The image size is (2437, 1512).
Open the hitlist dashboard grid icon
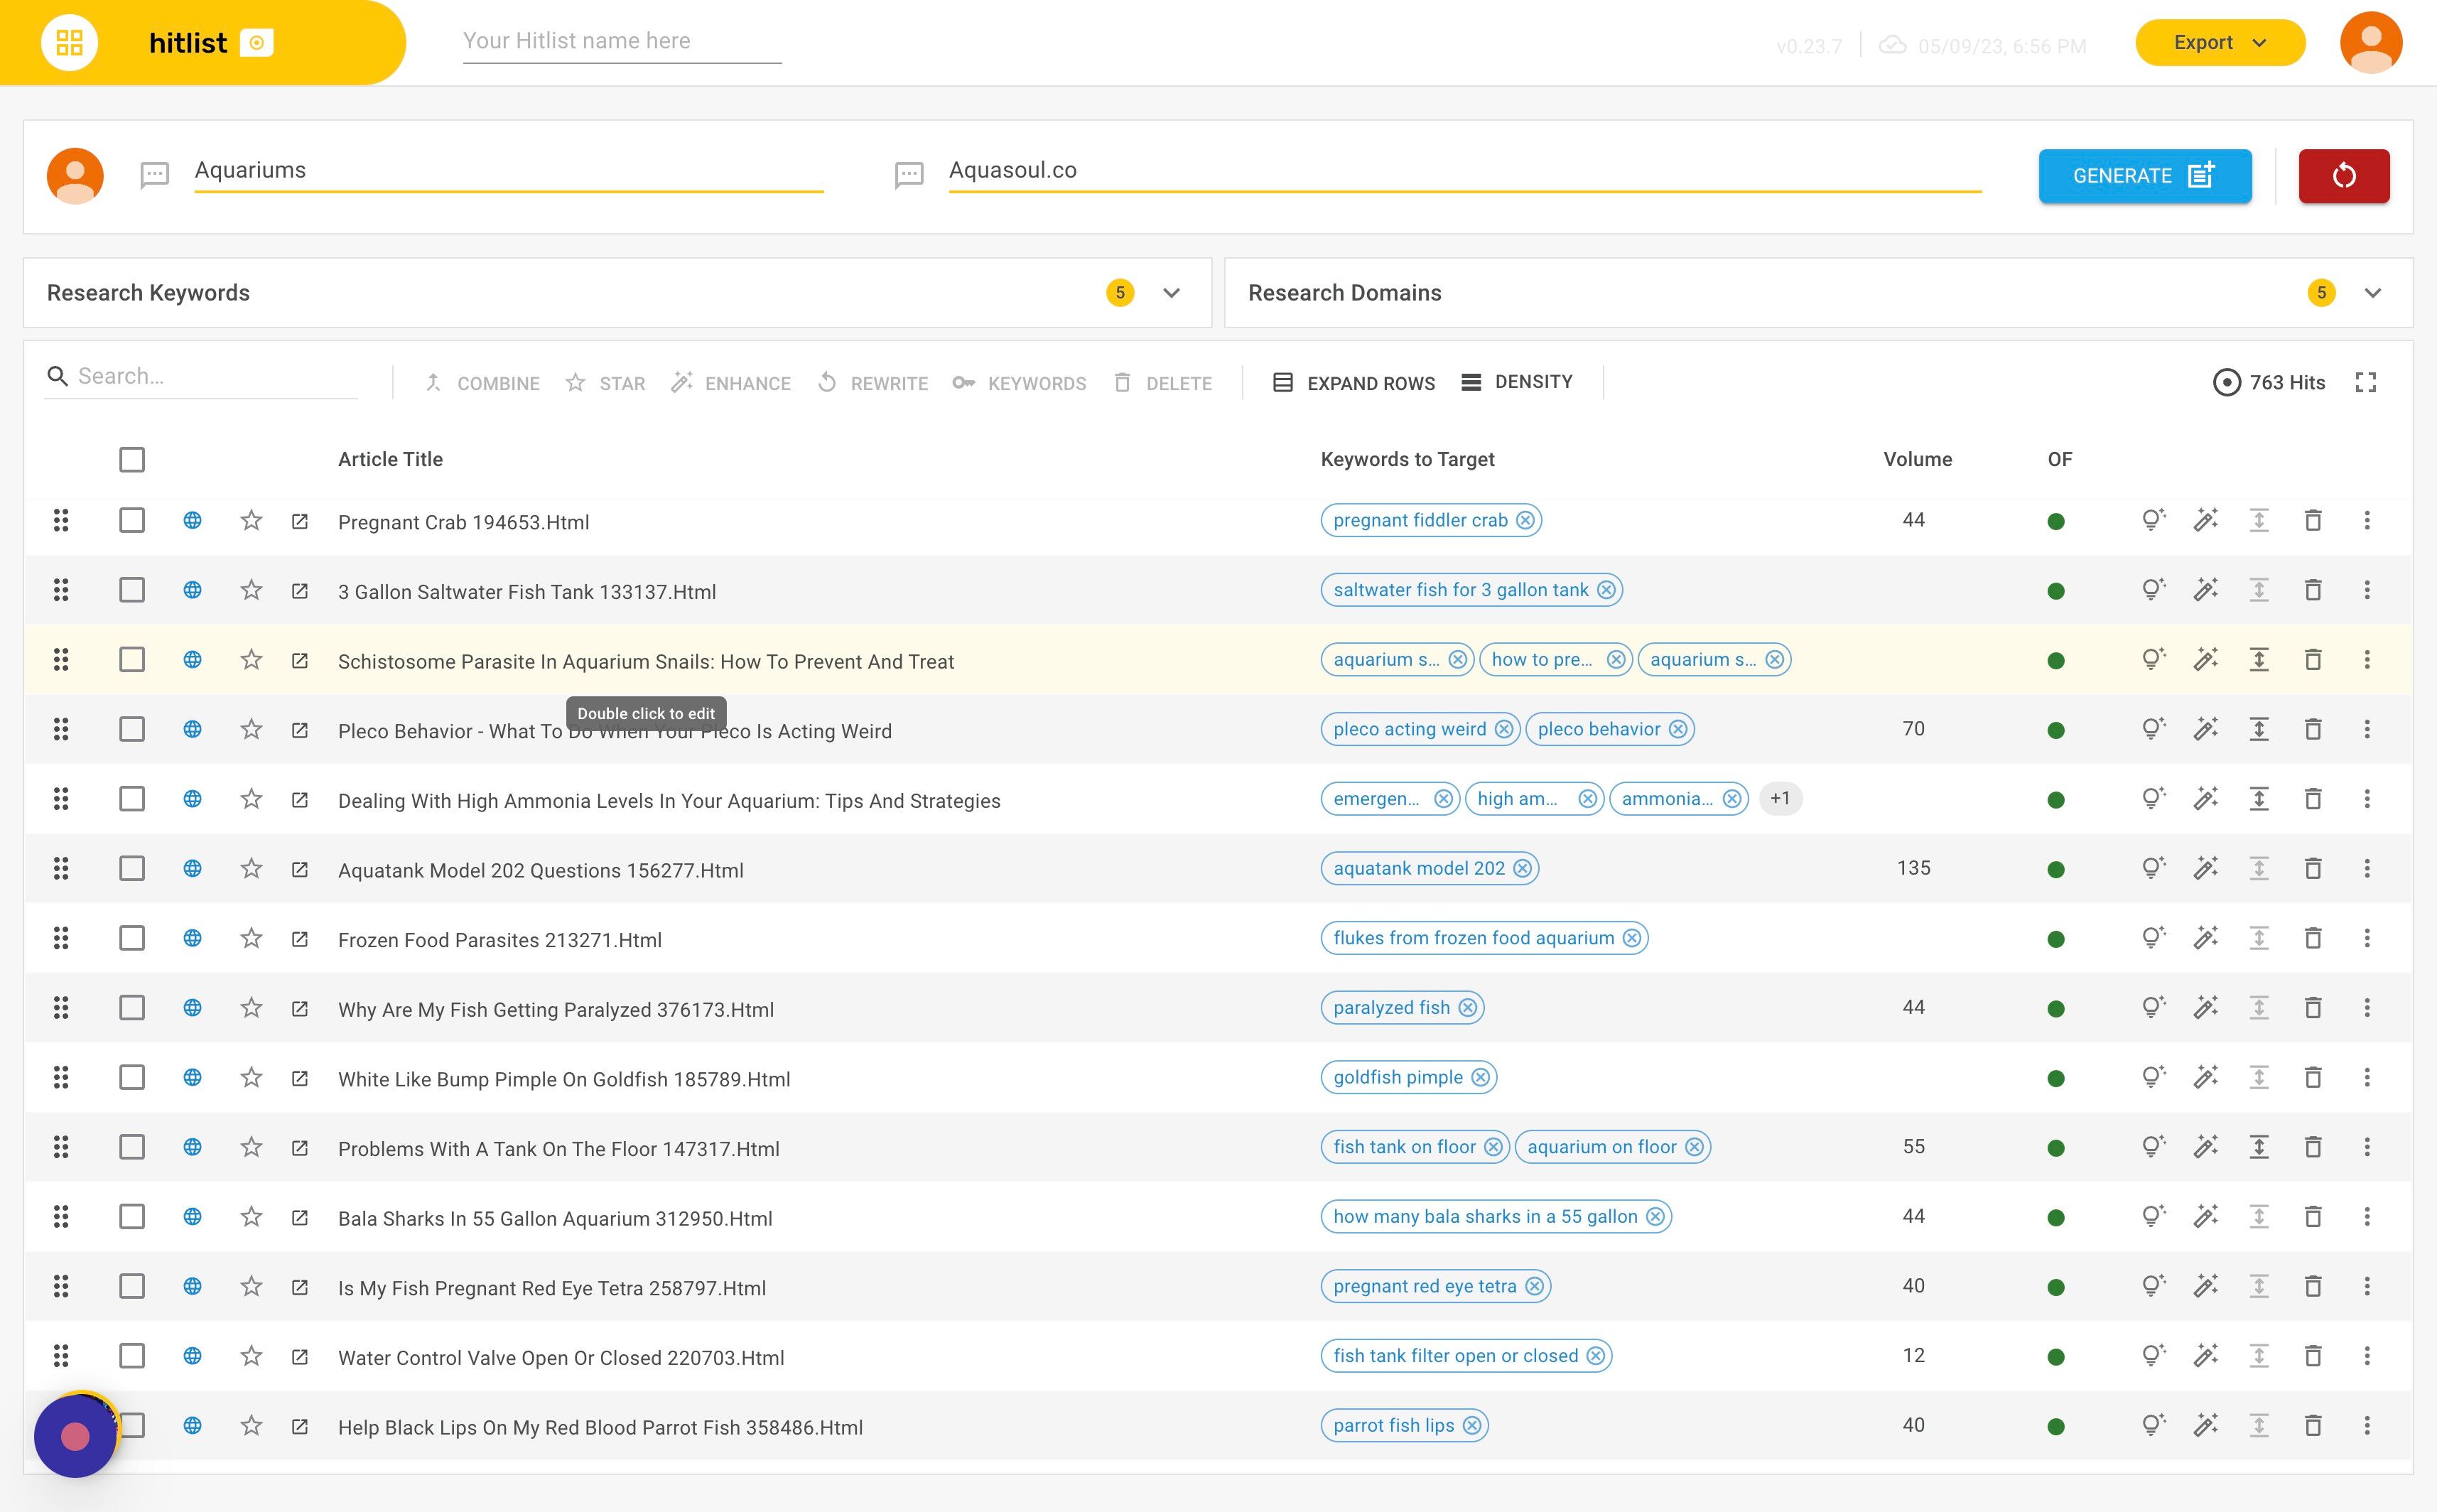69,43
